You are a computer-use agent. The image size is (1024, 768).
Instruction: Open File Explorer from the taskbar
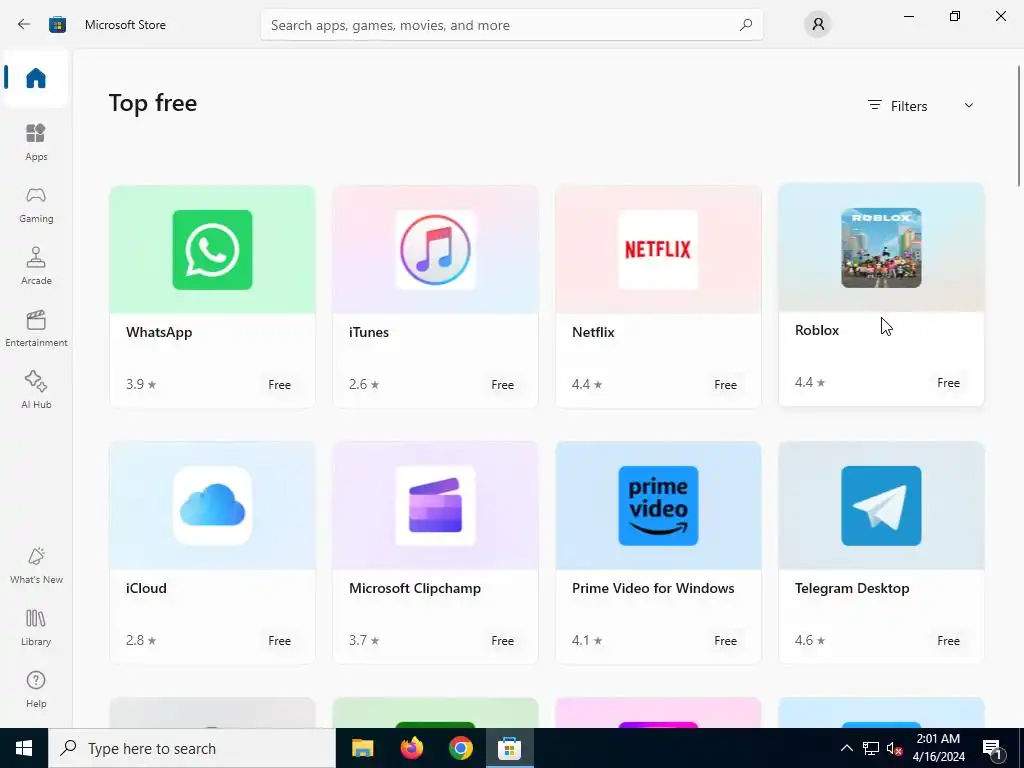[362, 748]
